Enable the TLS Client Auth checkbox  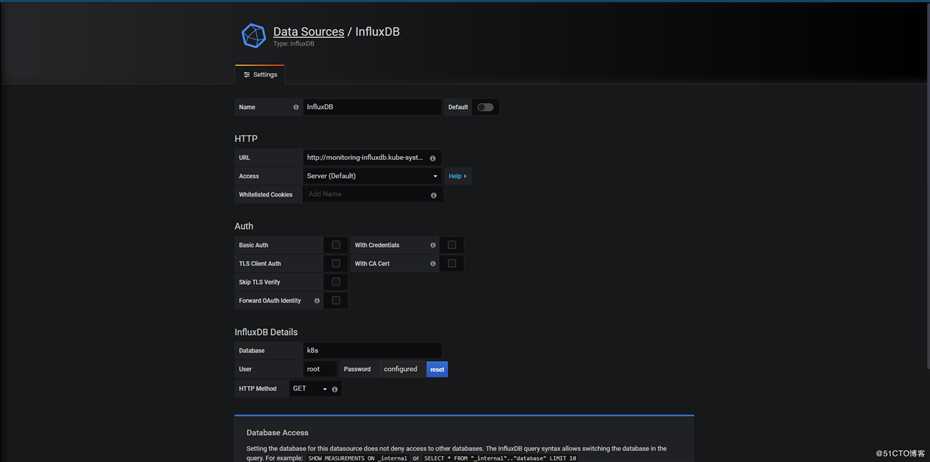click(336, 263)
